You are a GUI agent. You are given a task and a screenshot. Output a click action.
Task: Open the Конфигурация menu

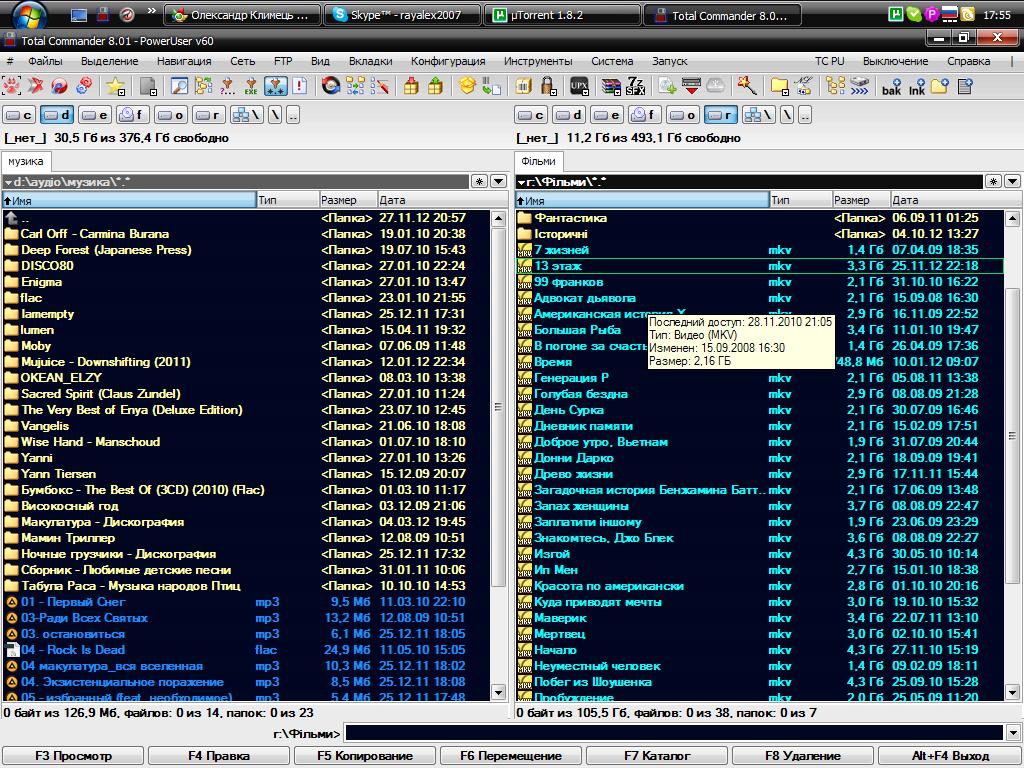[448, 61]
